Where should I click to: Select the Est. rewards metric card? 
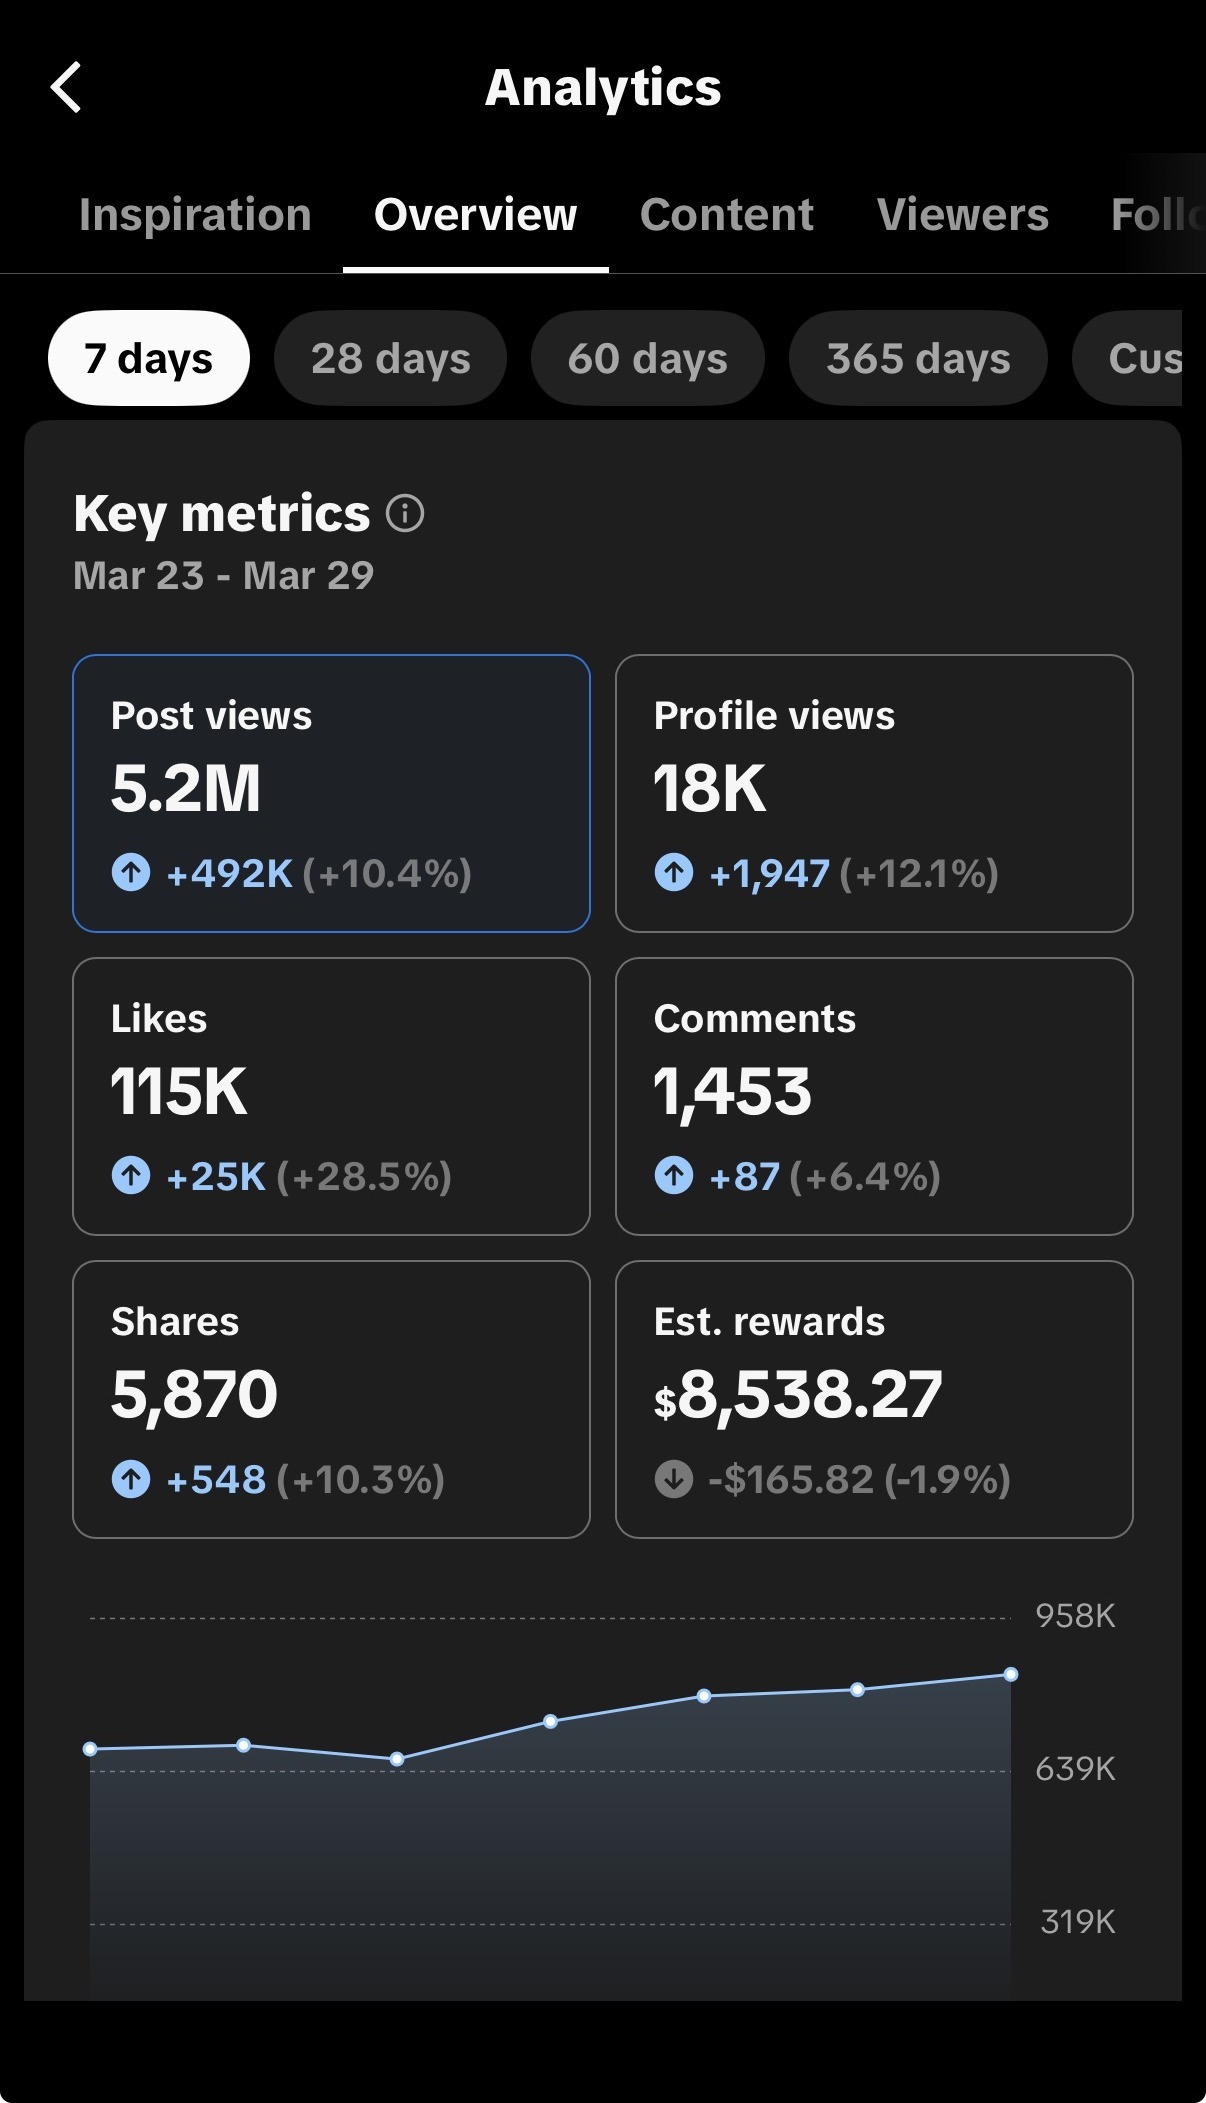pos(874,1399)
